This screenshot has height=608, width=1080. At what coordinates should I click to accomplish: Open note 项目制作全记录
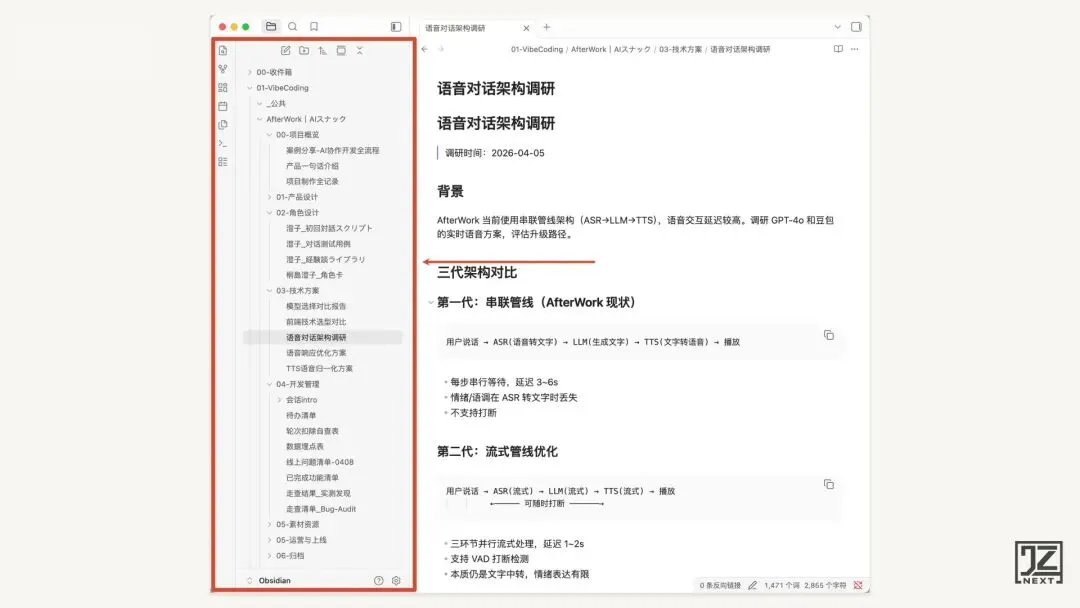coord(312,182)
